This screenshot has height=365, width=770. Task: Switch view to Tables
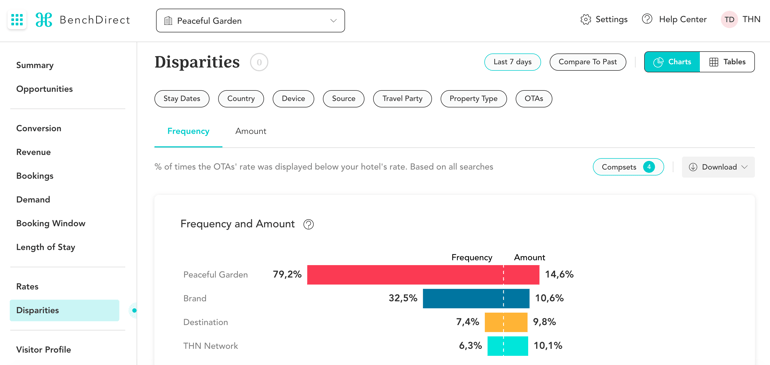[727, 62]
